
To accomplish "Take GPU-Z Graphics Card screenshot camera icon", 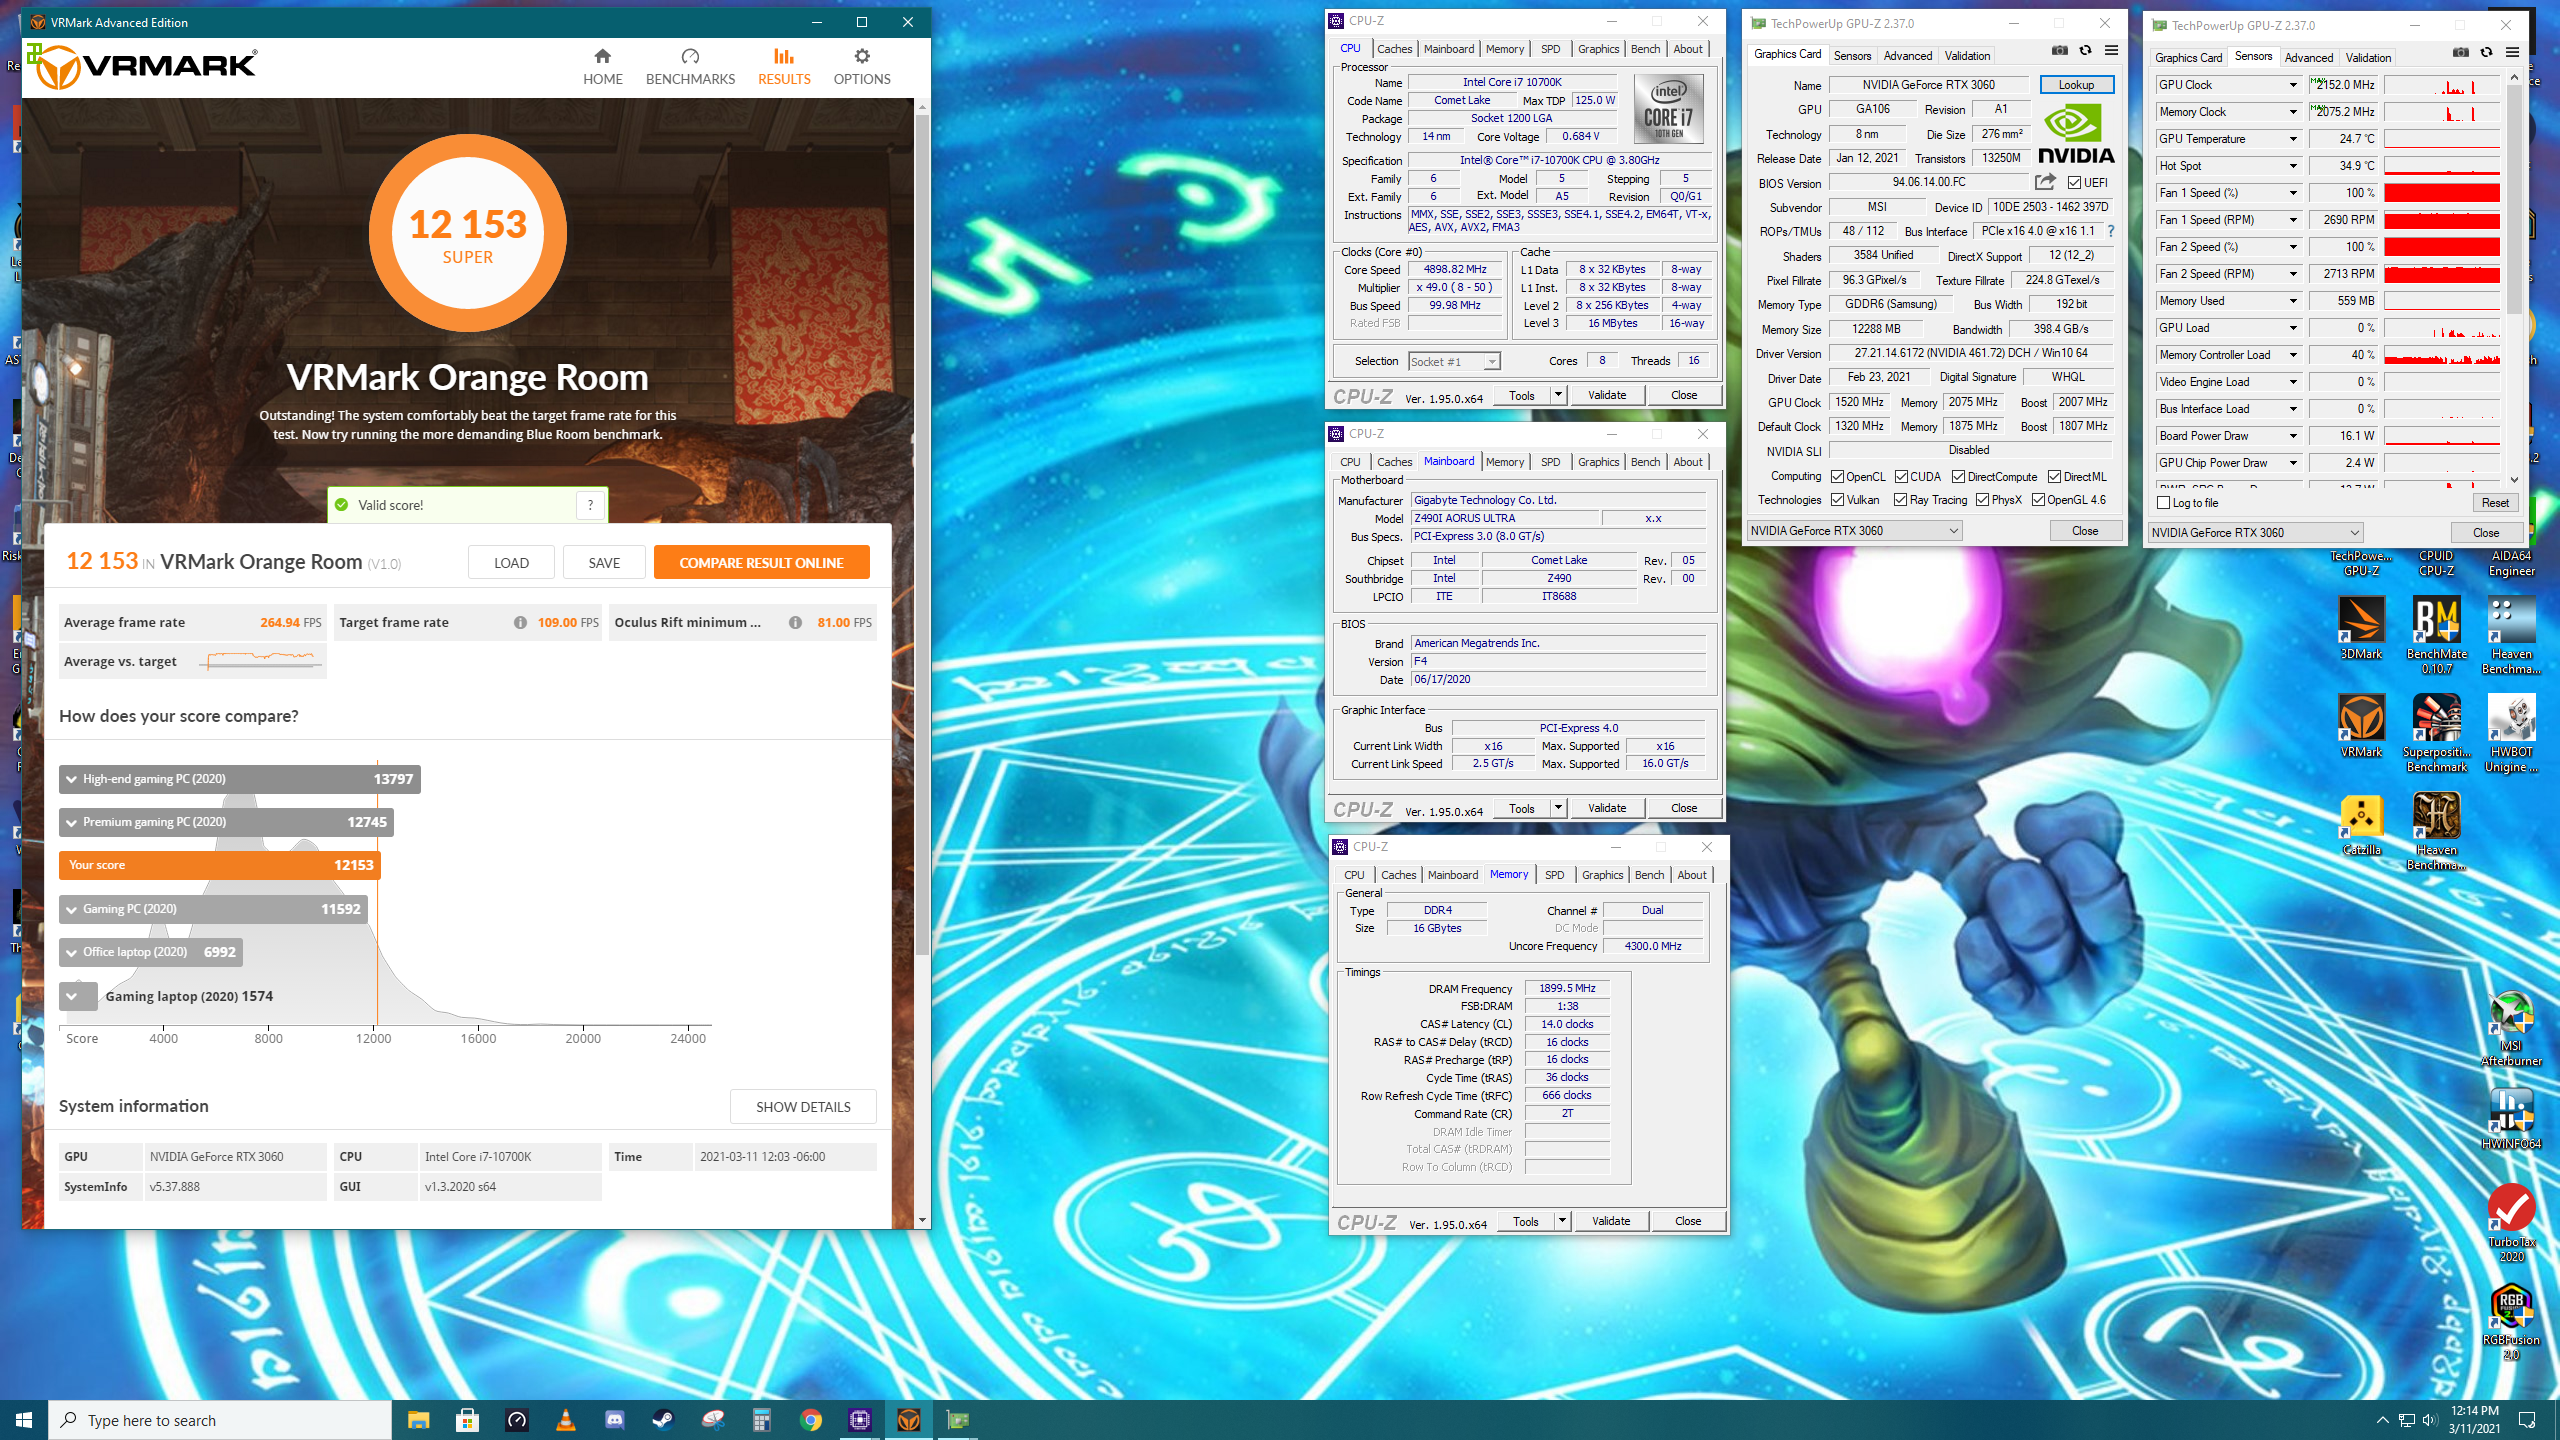I will 2059,50.
